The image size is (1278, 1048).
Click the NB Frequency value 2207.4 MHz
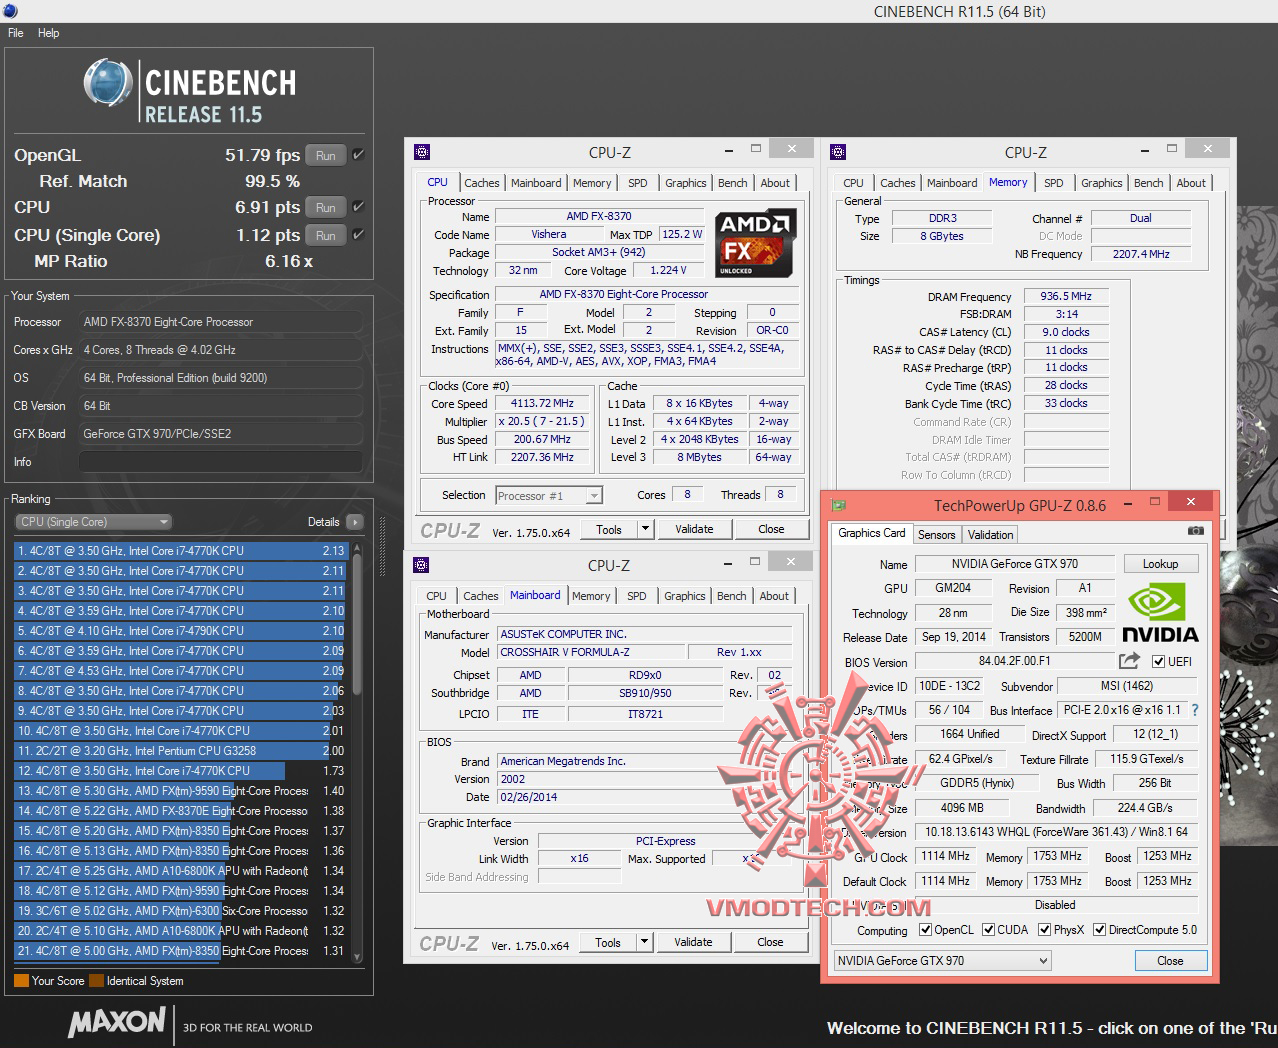1141,254
